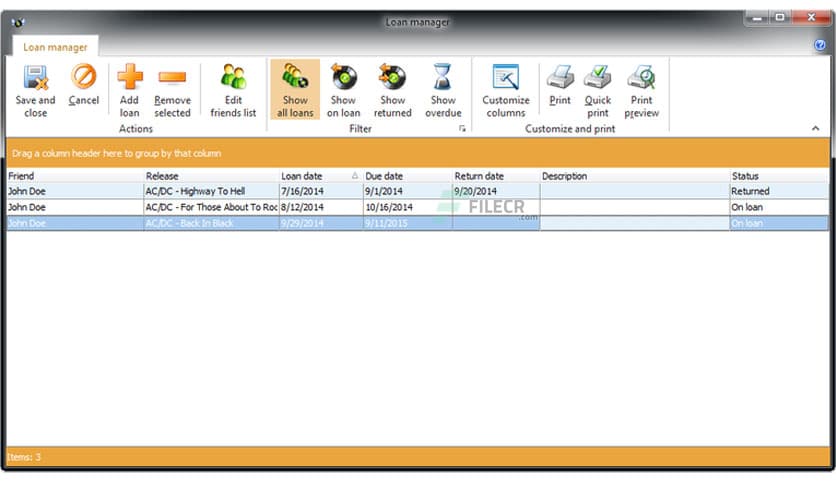Select the Loan manager ribbon tab
Screen dimensions: 836x484
55,47
